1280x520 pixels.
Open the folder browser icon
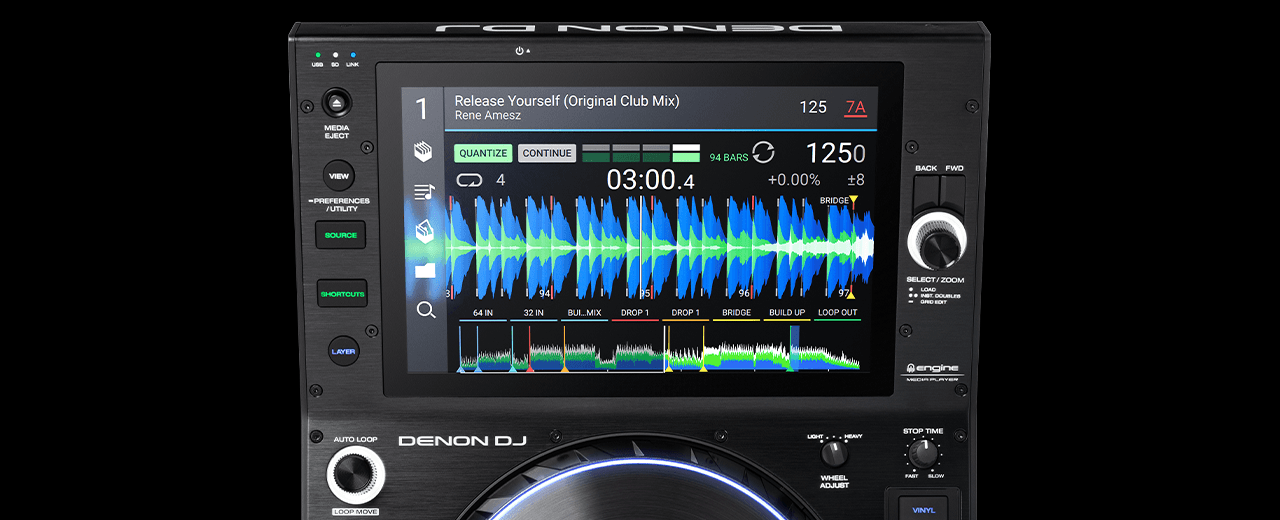click(x=425, y=270)
